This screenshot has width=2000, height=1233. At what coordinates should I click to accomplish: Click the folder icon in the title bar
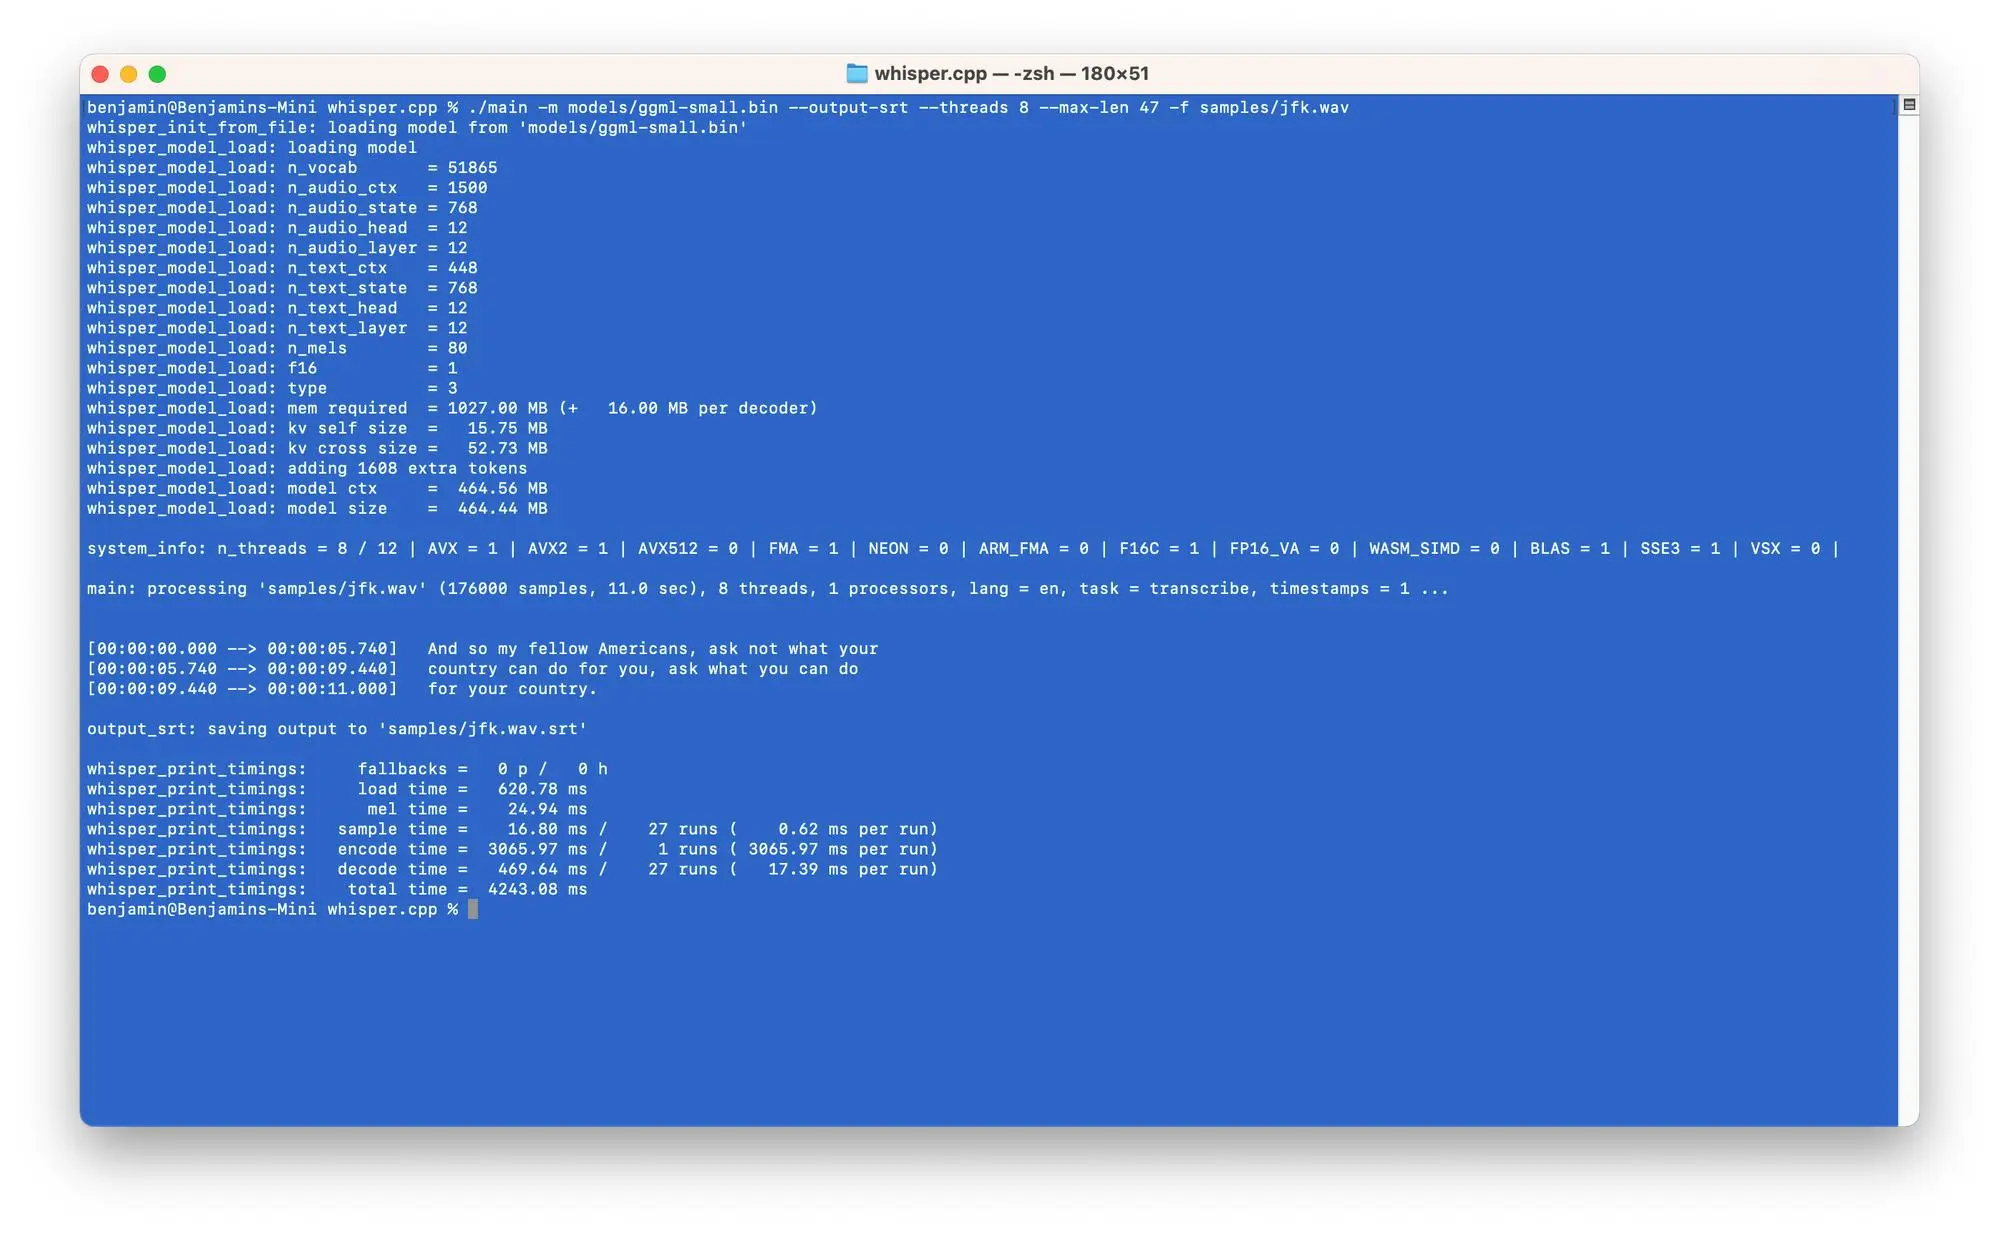coord(857,73)
